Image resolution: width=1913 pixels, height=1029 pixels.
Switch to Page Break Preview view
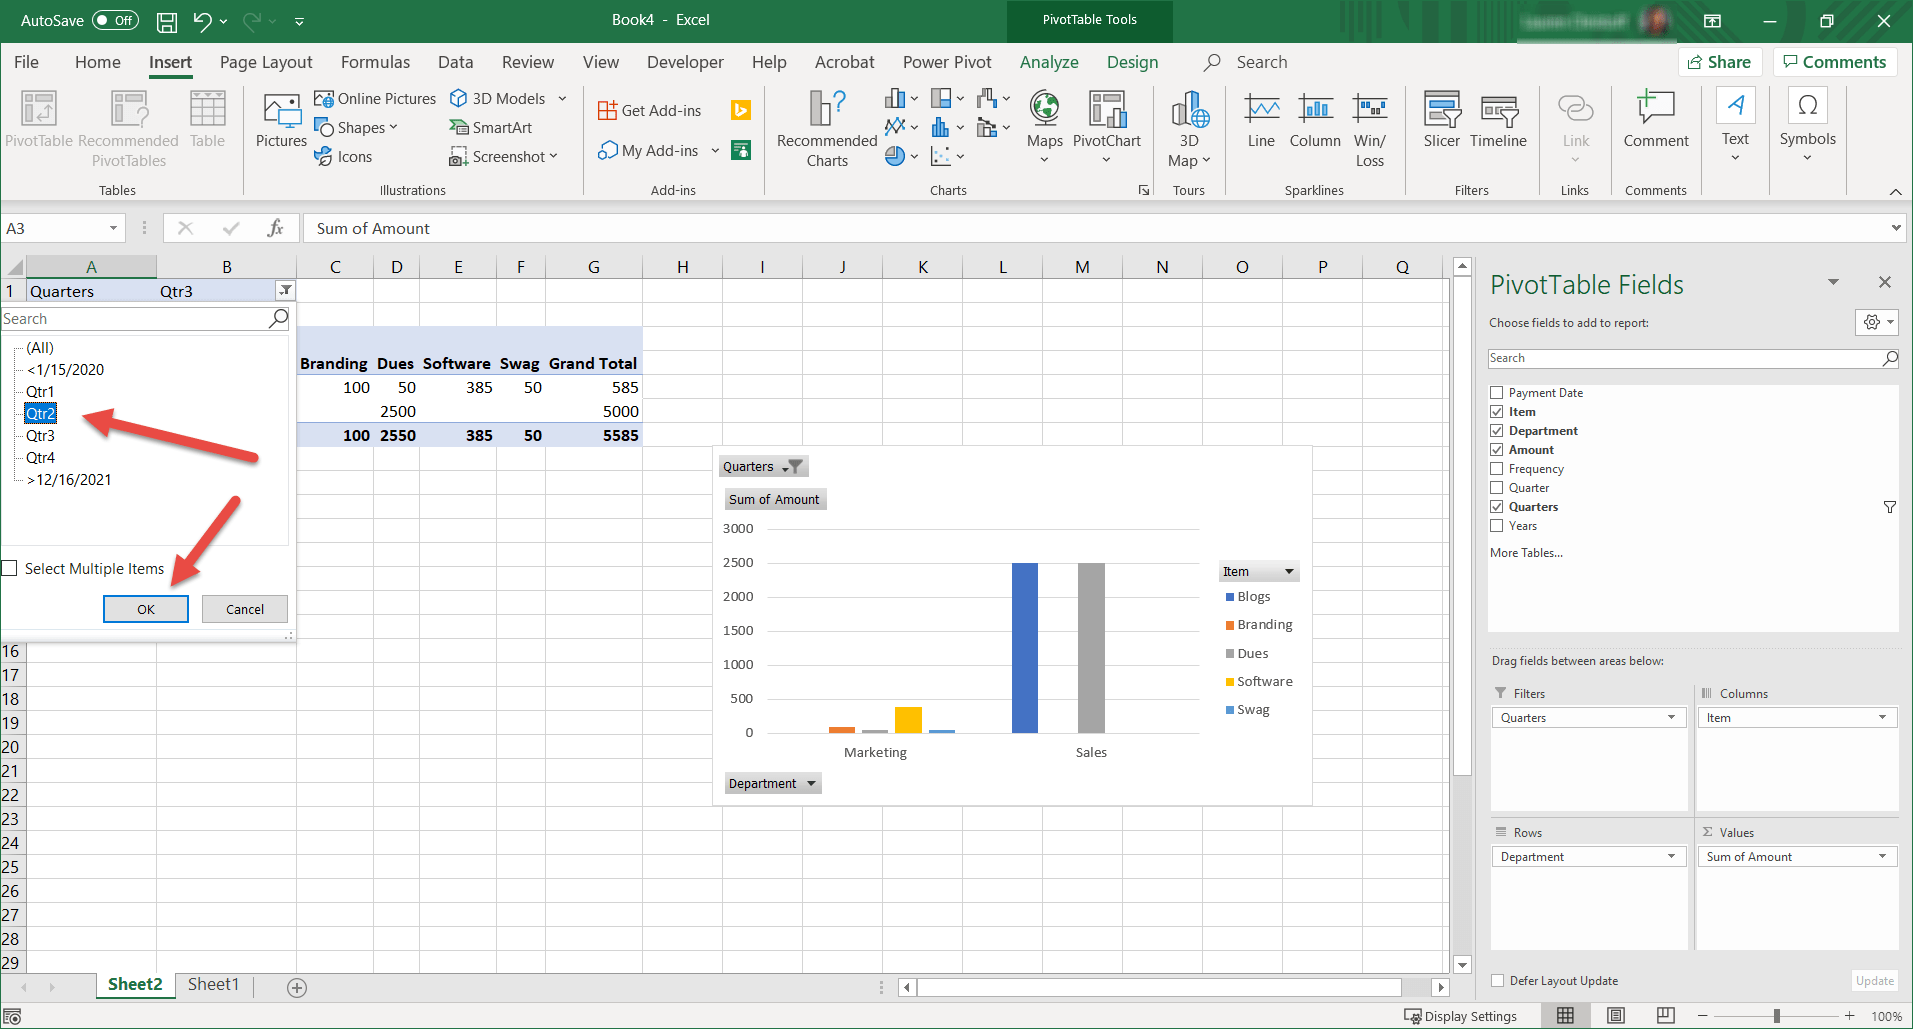pos(1665,1016)
